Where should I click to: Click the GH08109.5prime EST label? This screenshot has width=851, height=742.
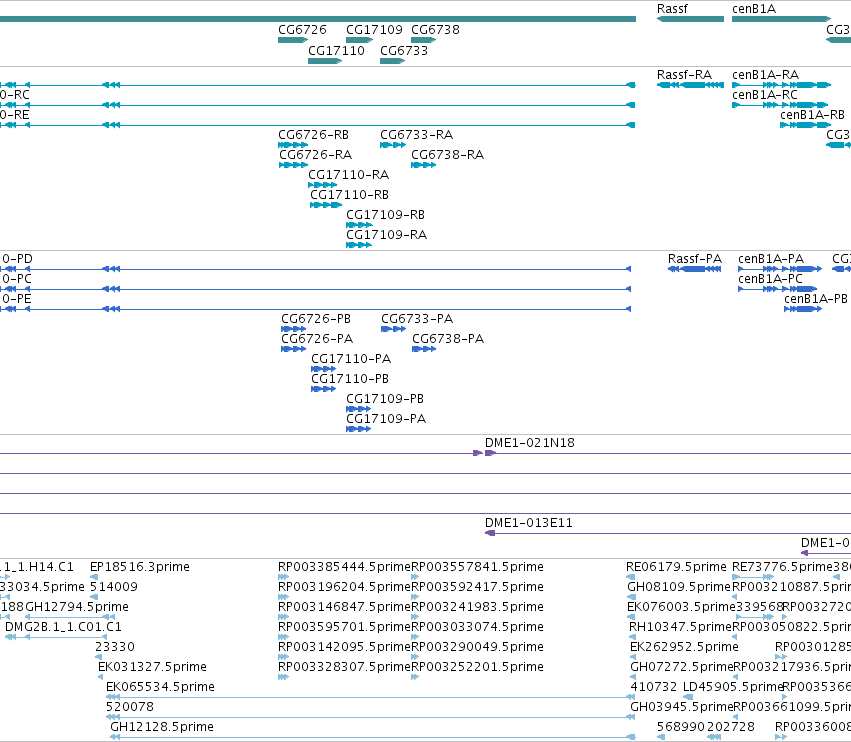tap(679, 587)
